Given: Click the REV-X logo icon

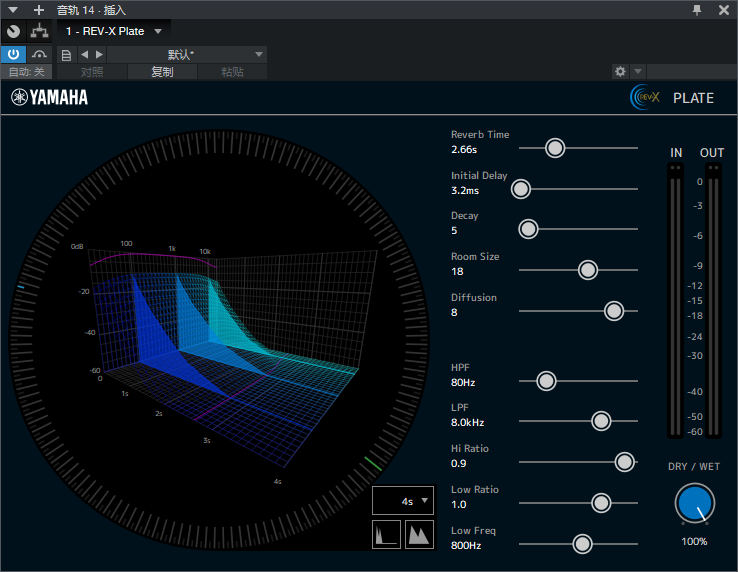Looking at the screenshot, I should click(x=645, y=97).
